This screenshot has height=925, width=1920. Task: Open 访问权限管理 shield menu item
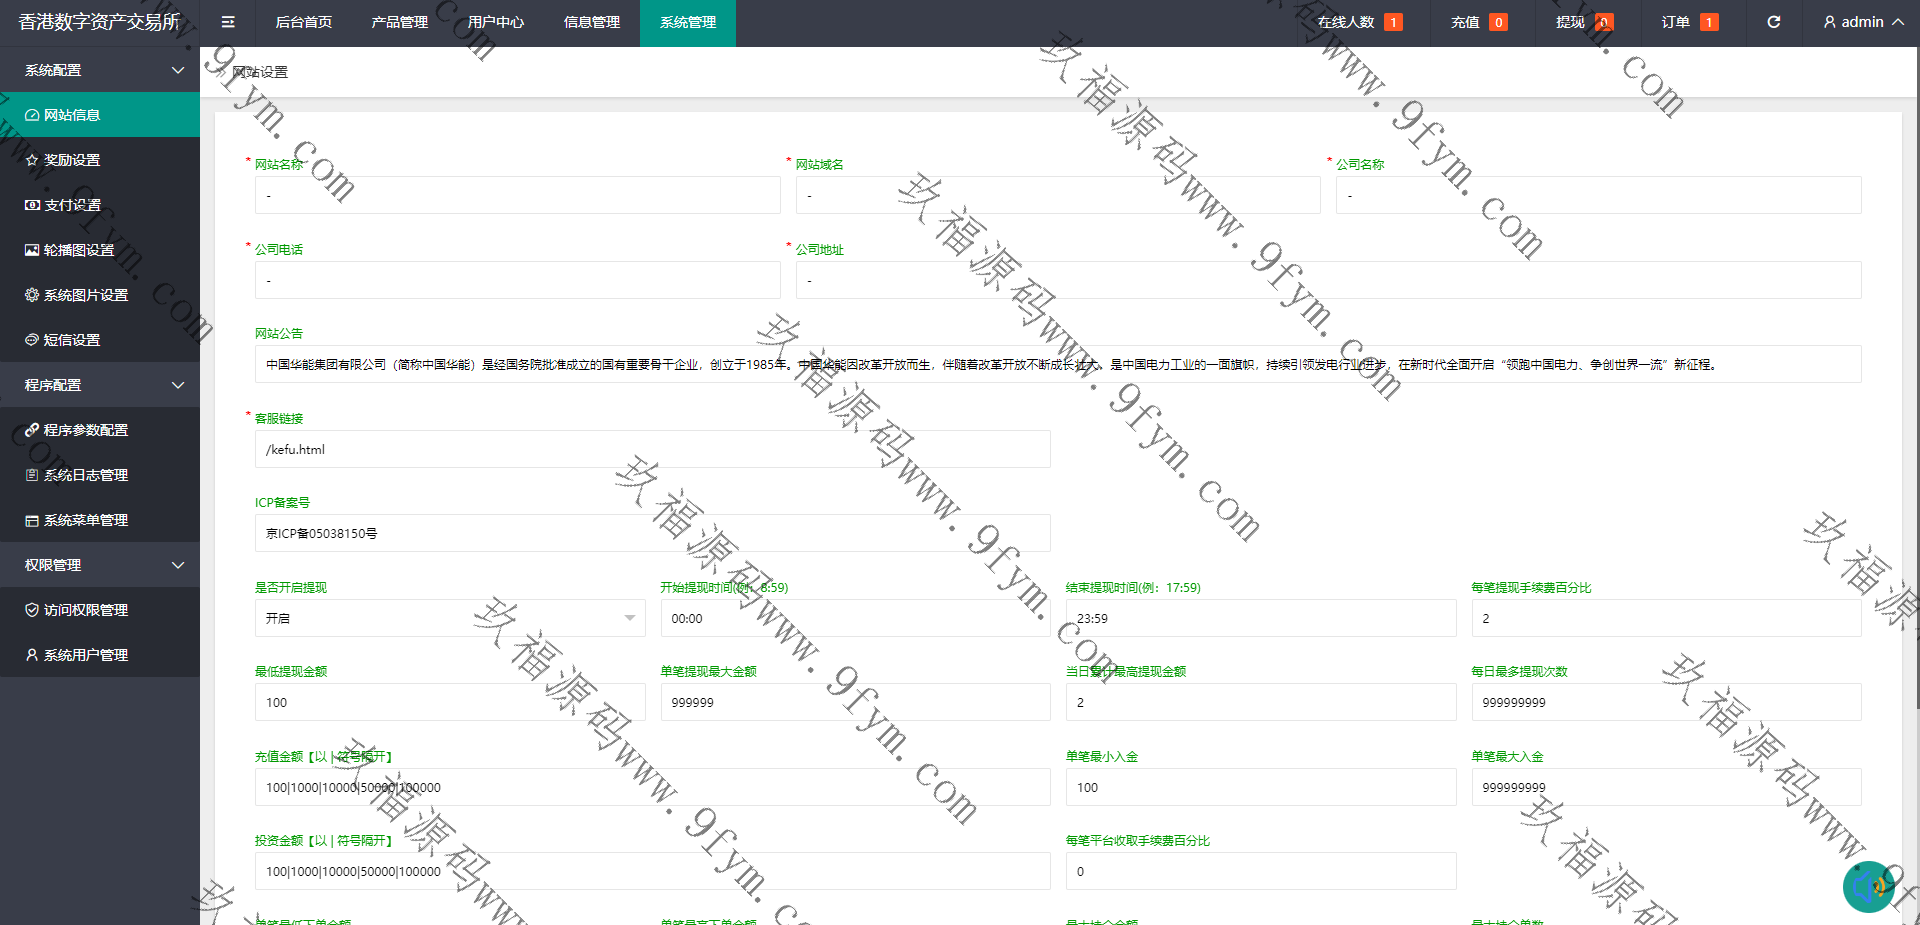85,610
